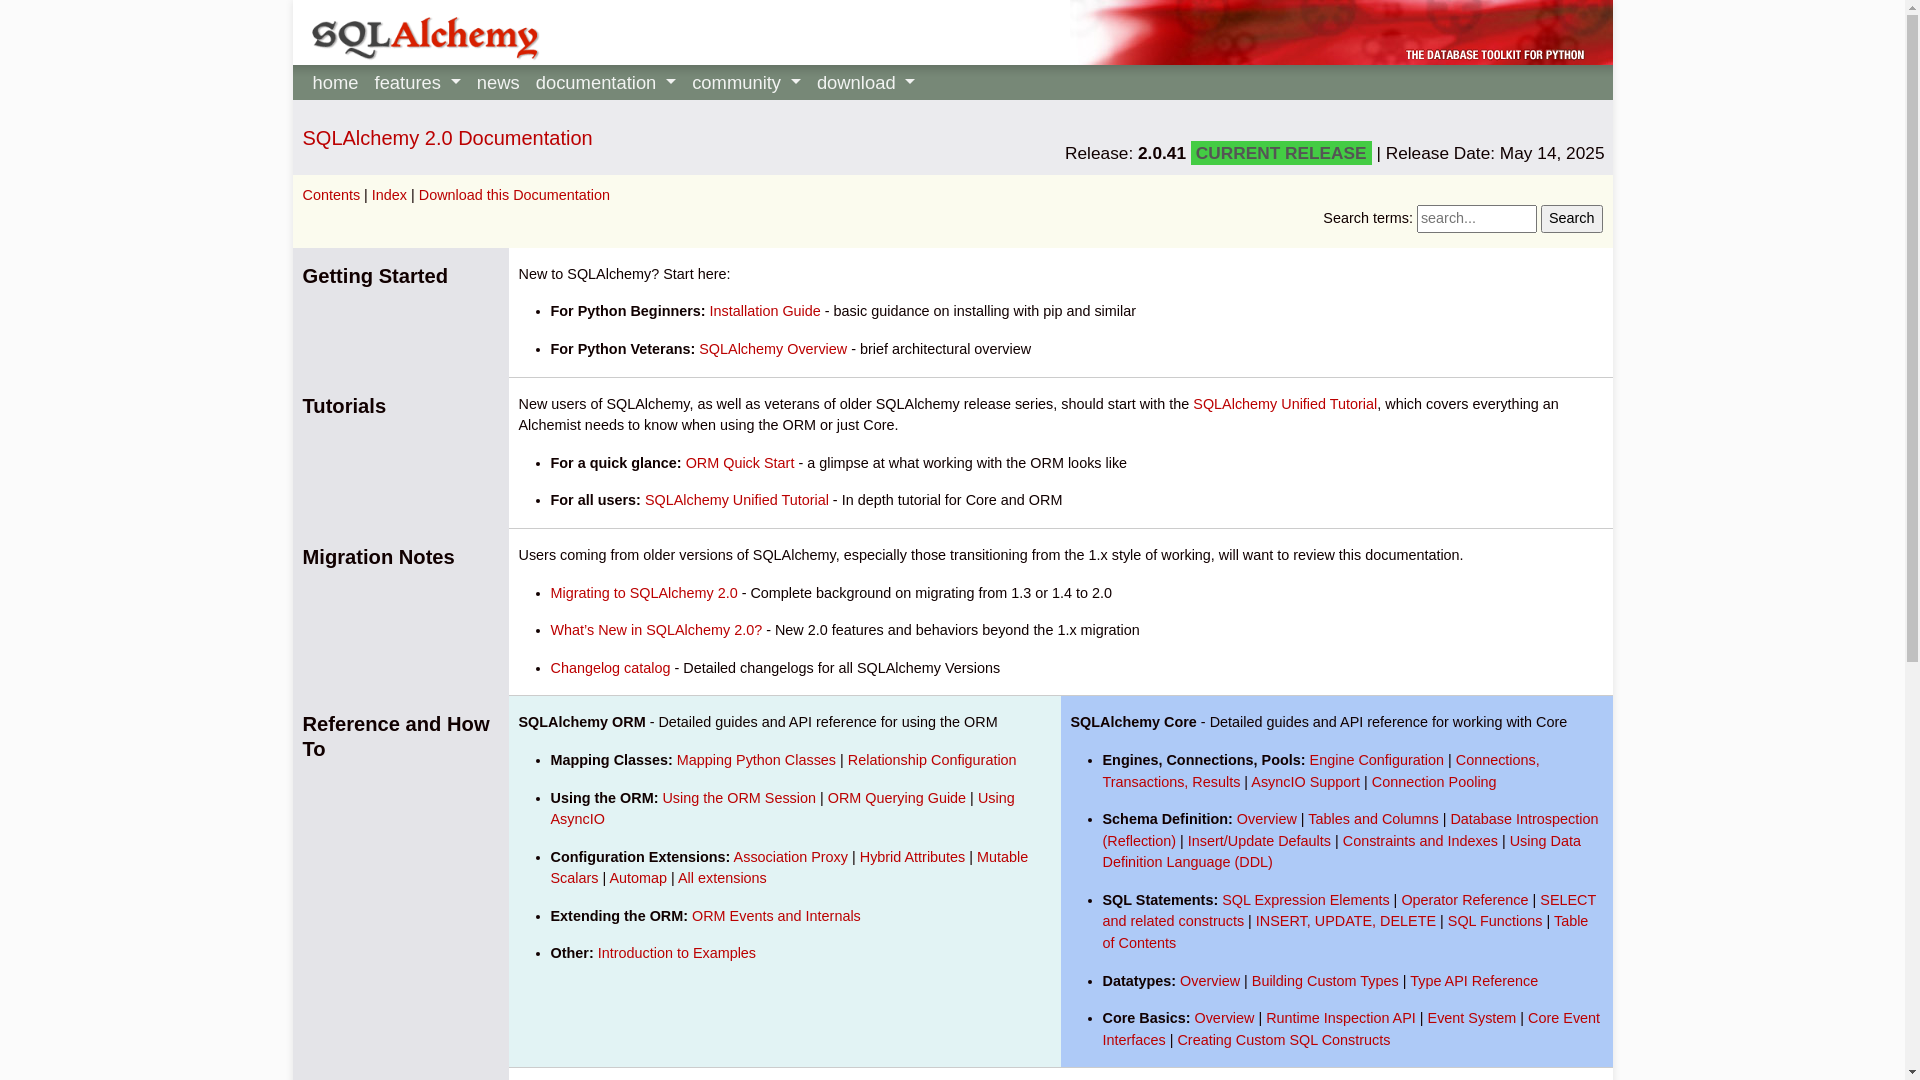The width and height of the screenshot is (1920, 1080).
Task: Open Engine Configuration link
Action: coord(1376,760)
